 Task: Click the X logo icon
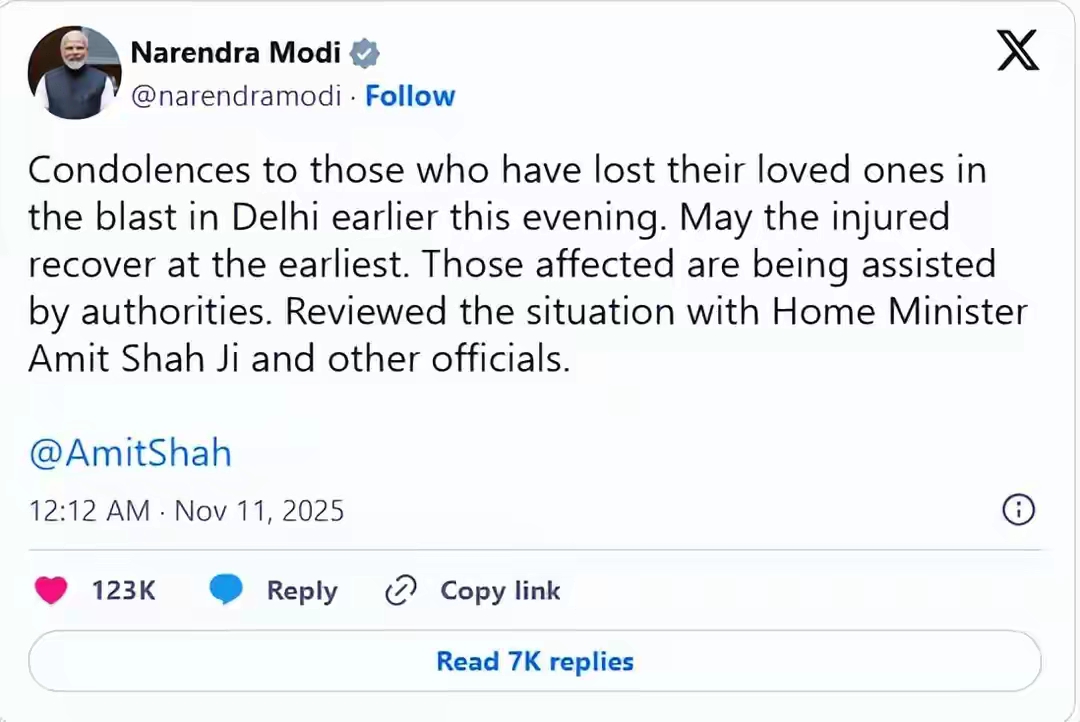(x=1018, y=49)
